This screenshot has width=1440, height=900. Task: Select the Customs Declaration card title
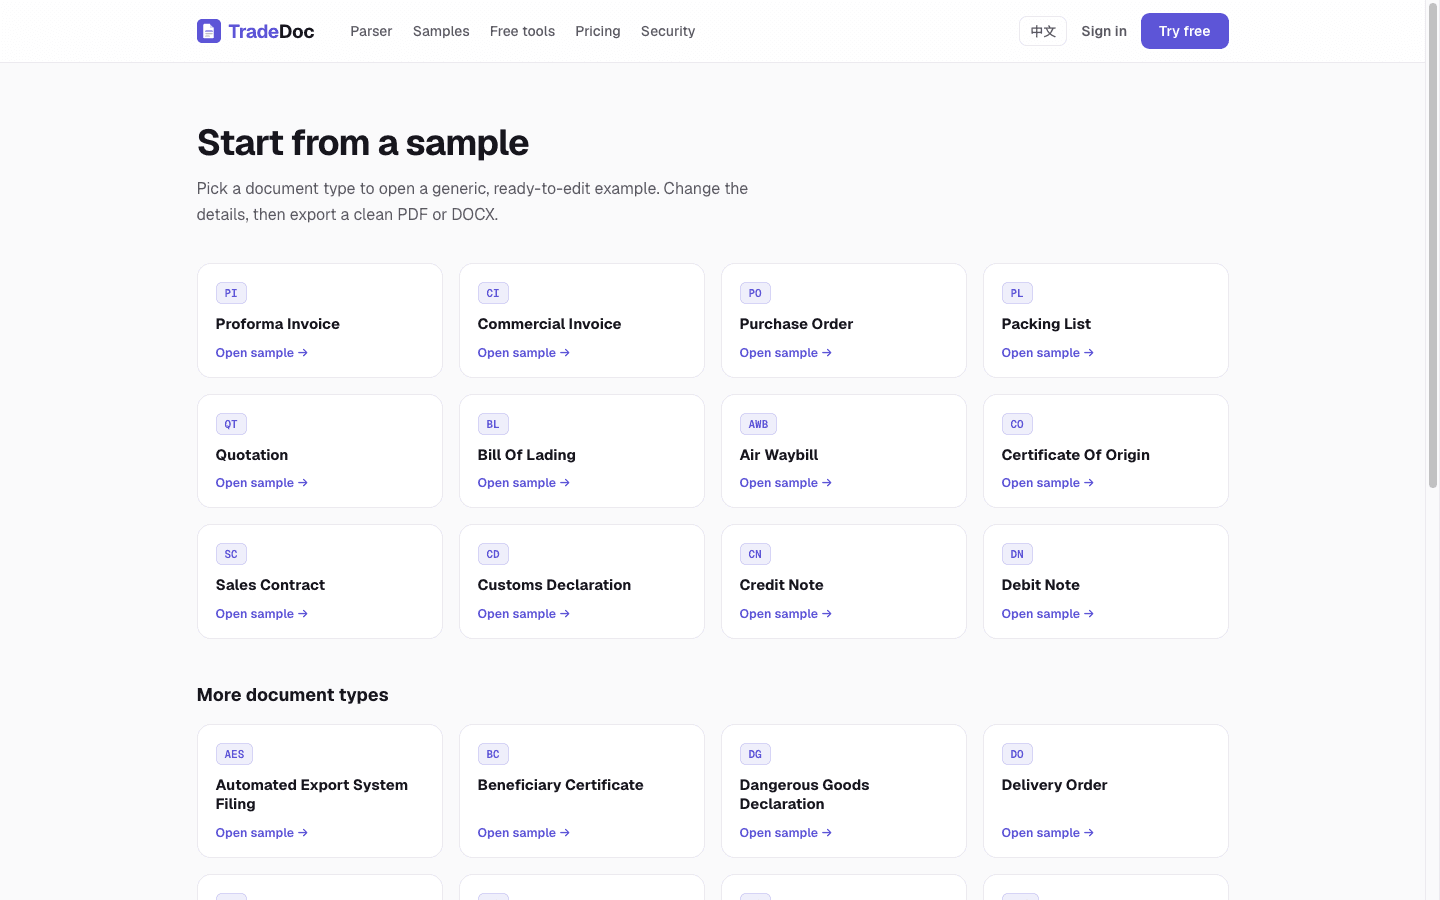[554, 585]
